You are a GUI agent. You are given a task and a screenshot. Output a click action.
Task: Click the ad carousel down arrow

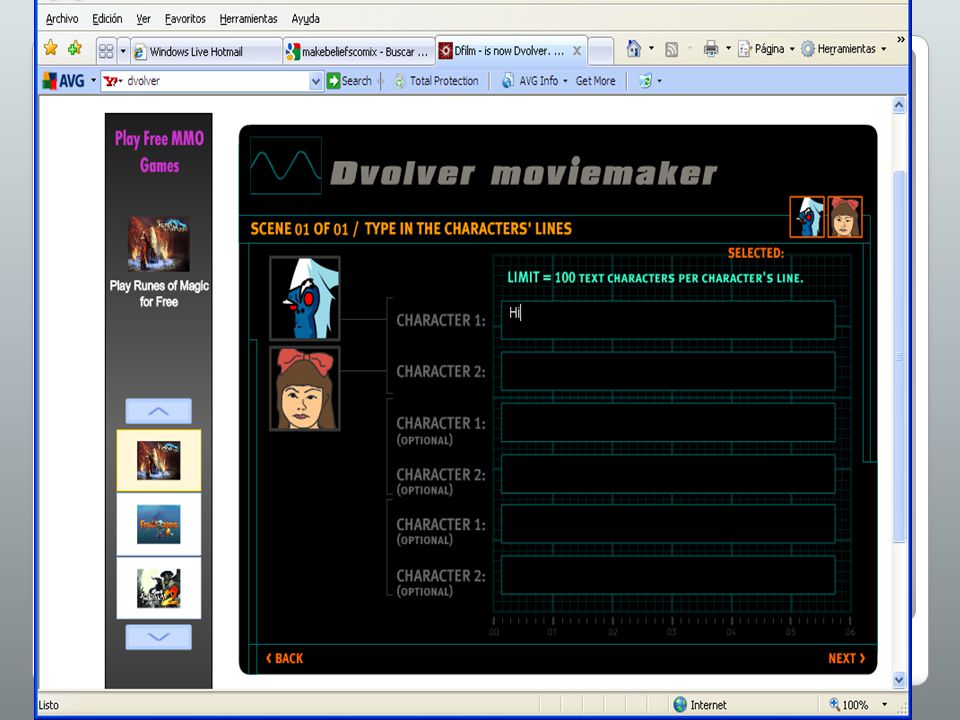point(159,637)
